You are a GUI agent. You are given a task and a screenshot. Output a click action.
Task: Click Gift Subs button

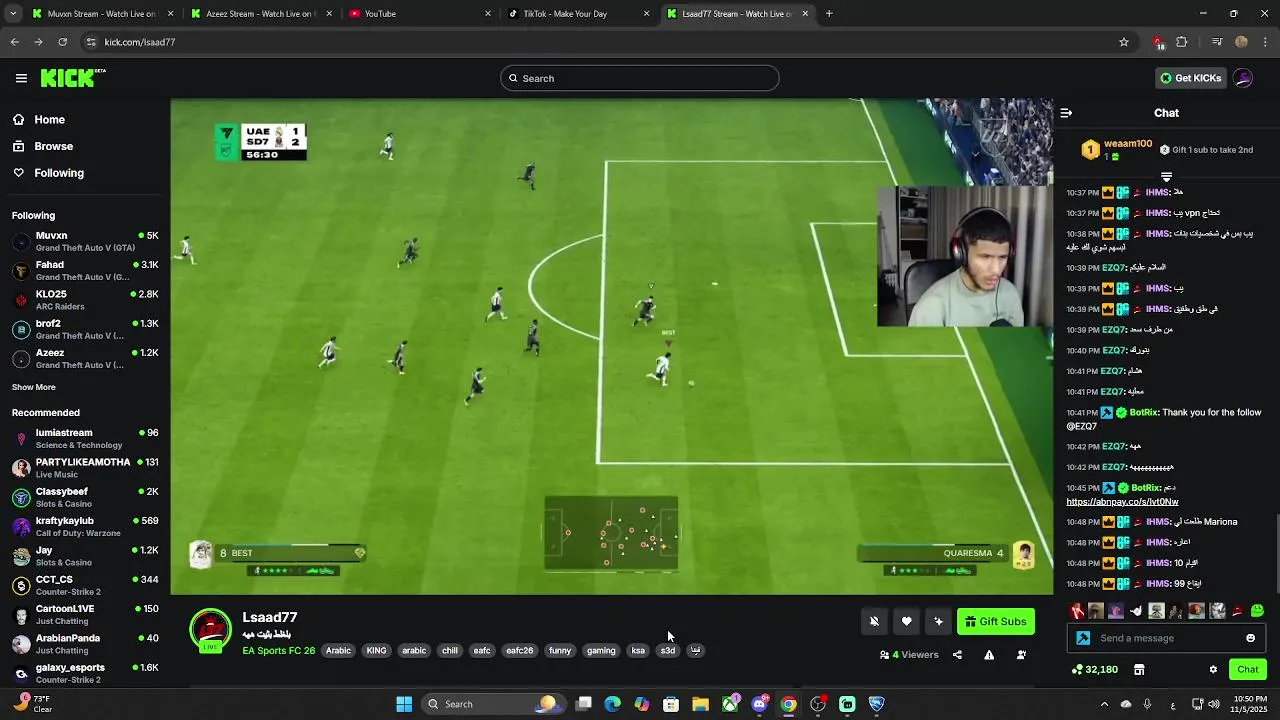tap(996, 622)
